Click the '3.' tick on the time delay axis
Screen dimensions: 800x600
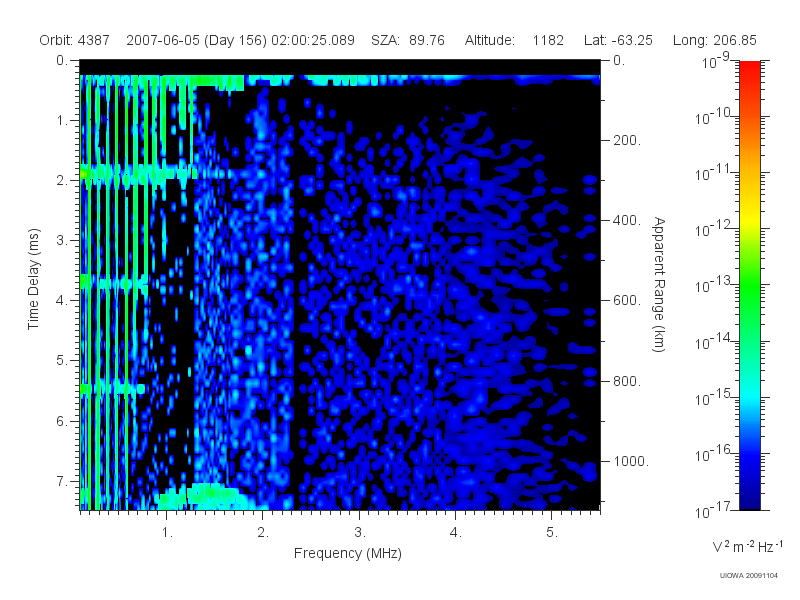tap(62, 240)
